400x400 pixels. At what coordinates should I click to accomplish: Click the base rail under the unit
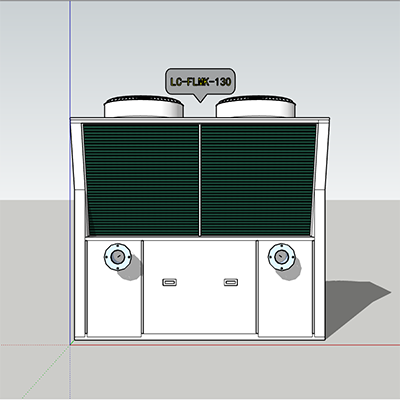click(x=200, y=338)
